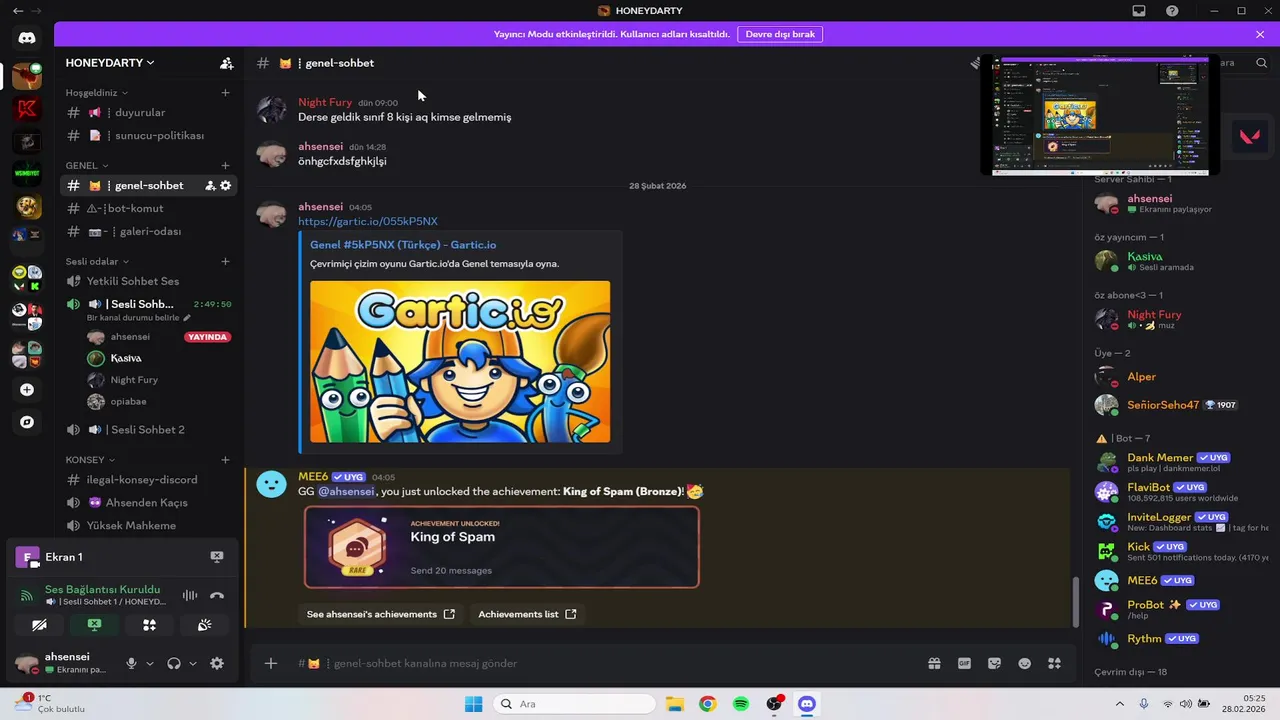The height and width of the screenshot is (720, 1280).
Task: Open input device options arrow beside microphone
Action: coord(150,663)
